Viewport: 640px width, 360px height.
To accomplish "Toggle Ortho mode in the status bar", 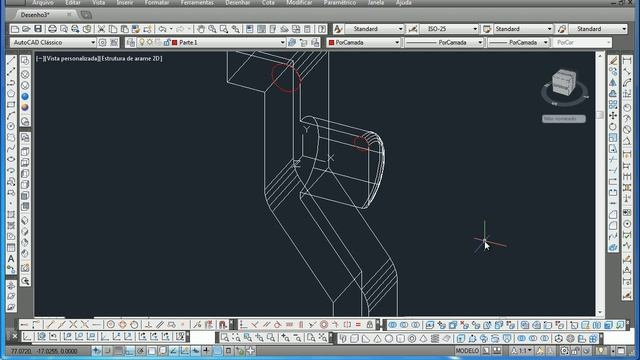I will click(129, 351).
